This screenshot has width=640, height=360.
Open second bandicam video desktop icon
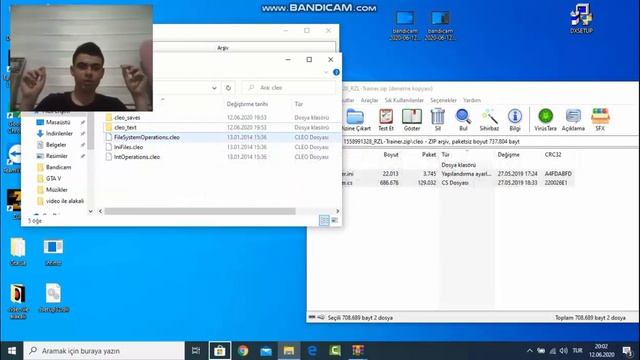pos(440,25)
